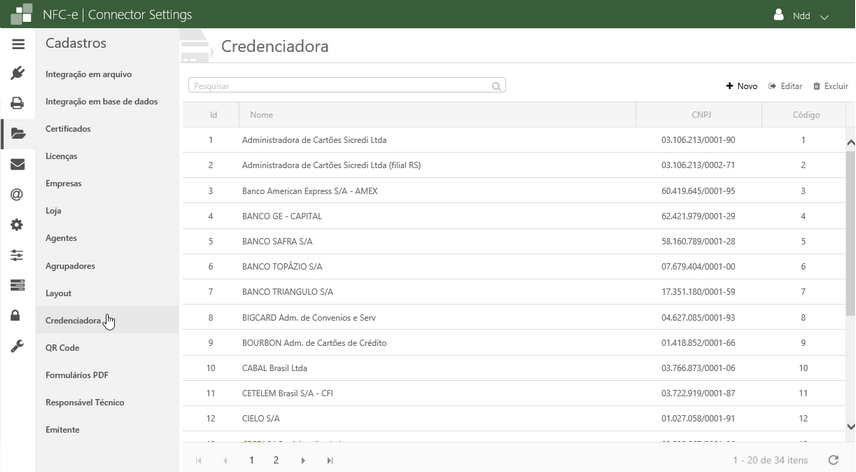Image resolution: width=856 pixels, height=472 pixels.
Task: Go to last page of results
Action: pyautogui.click(x=330, y=461)
